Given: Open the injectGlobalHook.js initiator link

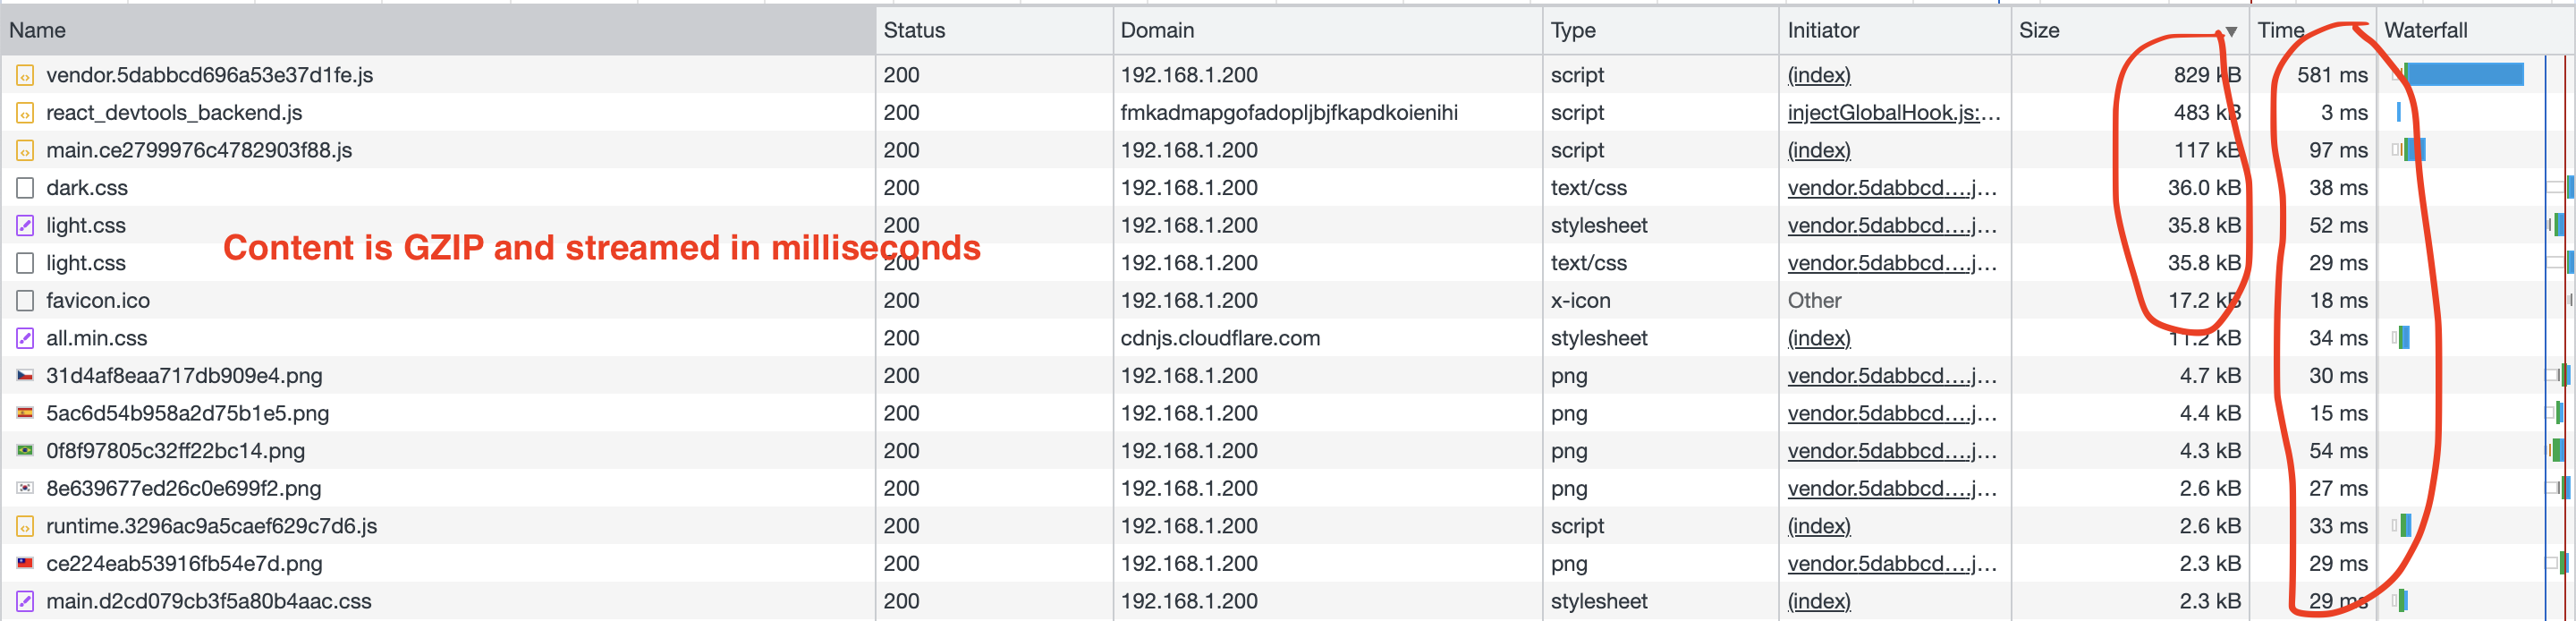Looking at the screenshot, I should (x=1894, y=113).
